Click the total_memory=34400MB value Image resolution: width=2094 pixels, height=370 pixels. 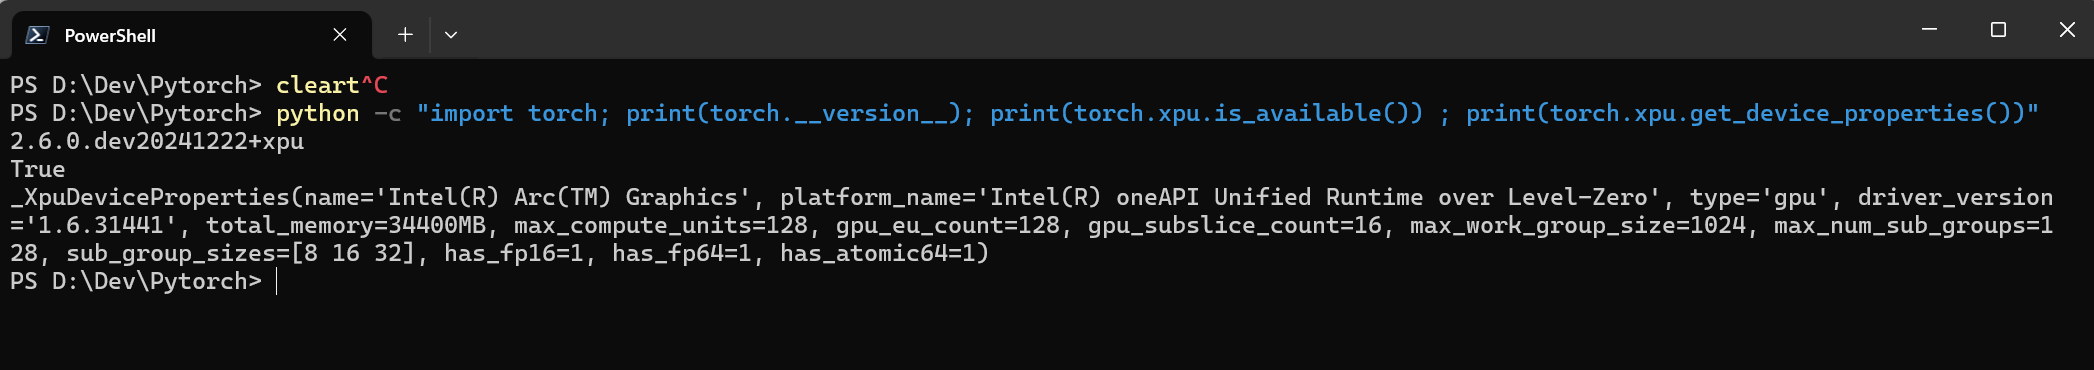coord(346,226)
